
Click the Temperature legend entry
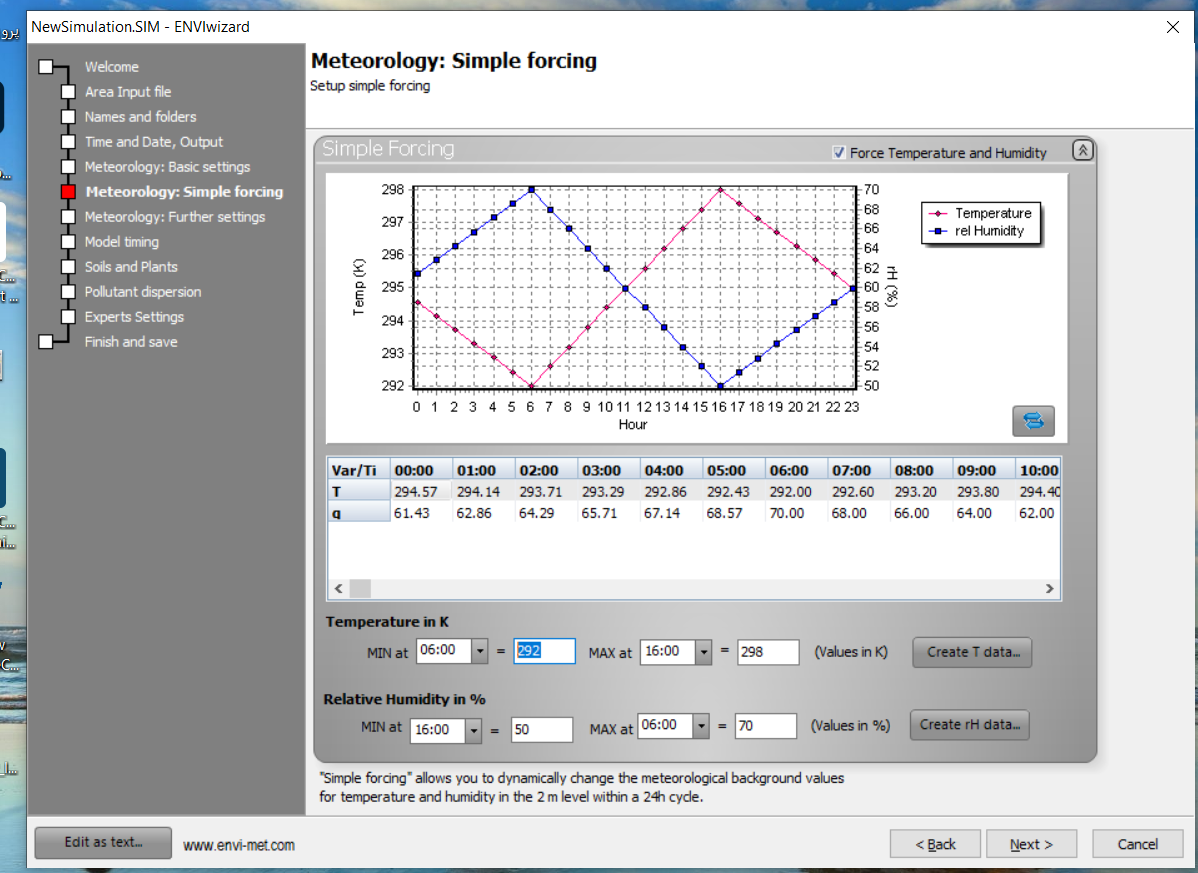pyautogui.click(x=981, y=213)
